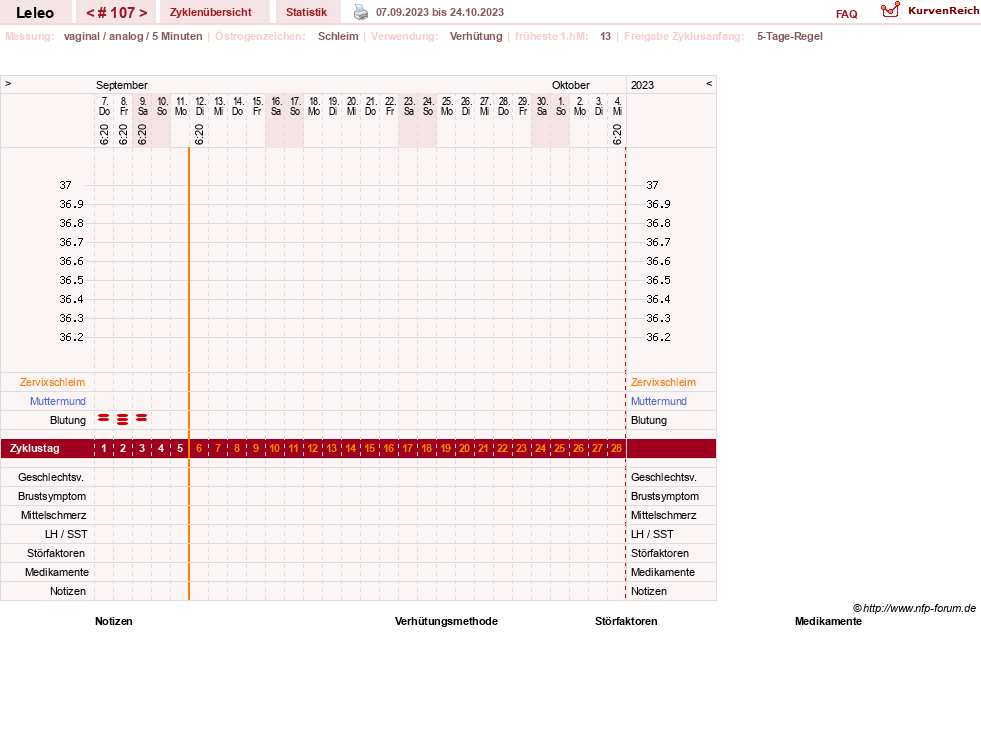Screen dimensions: 981x740
Task: Open the Statistik tab
Action: point(307,12)
